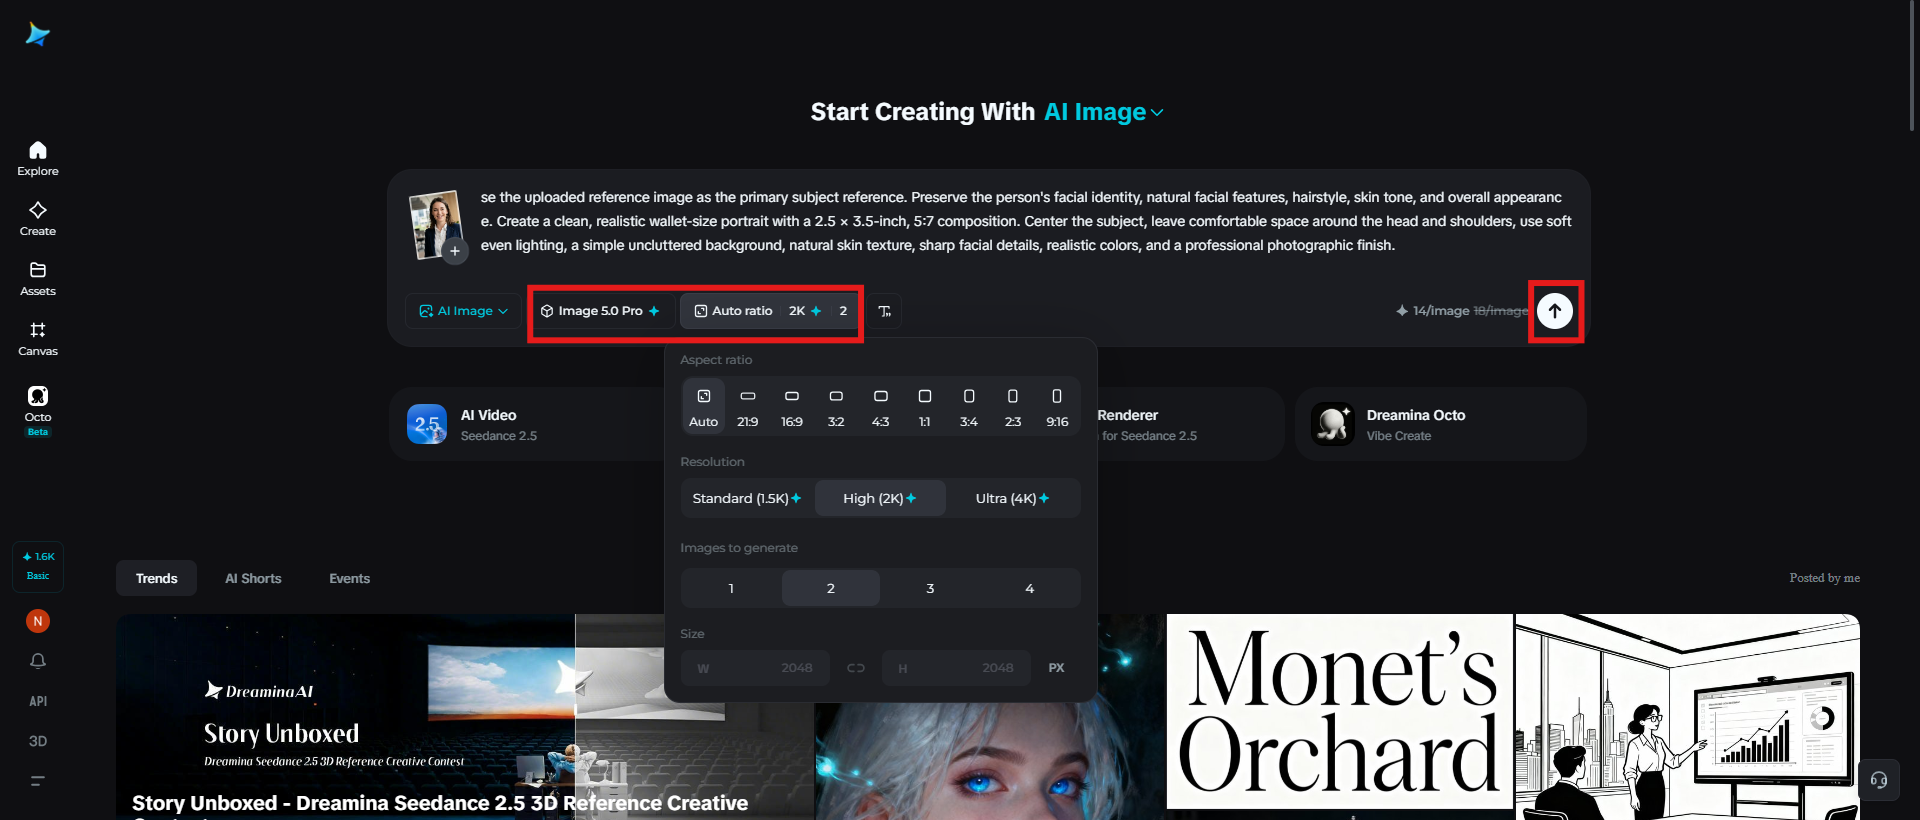Open the N user profile avatar
The width and height of the screenshot is (1920, 820).
[x=38, y=621]
